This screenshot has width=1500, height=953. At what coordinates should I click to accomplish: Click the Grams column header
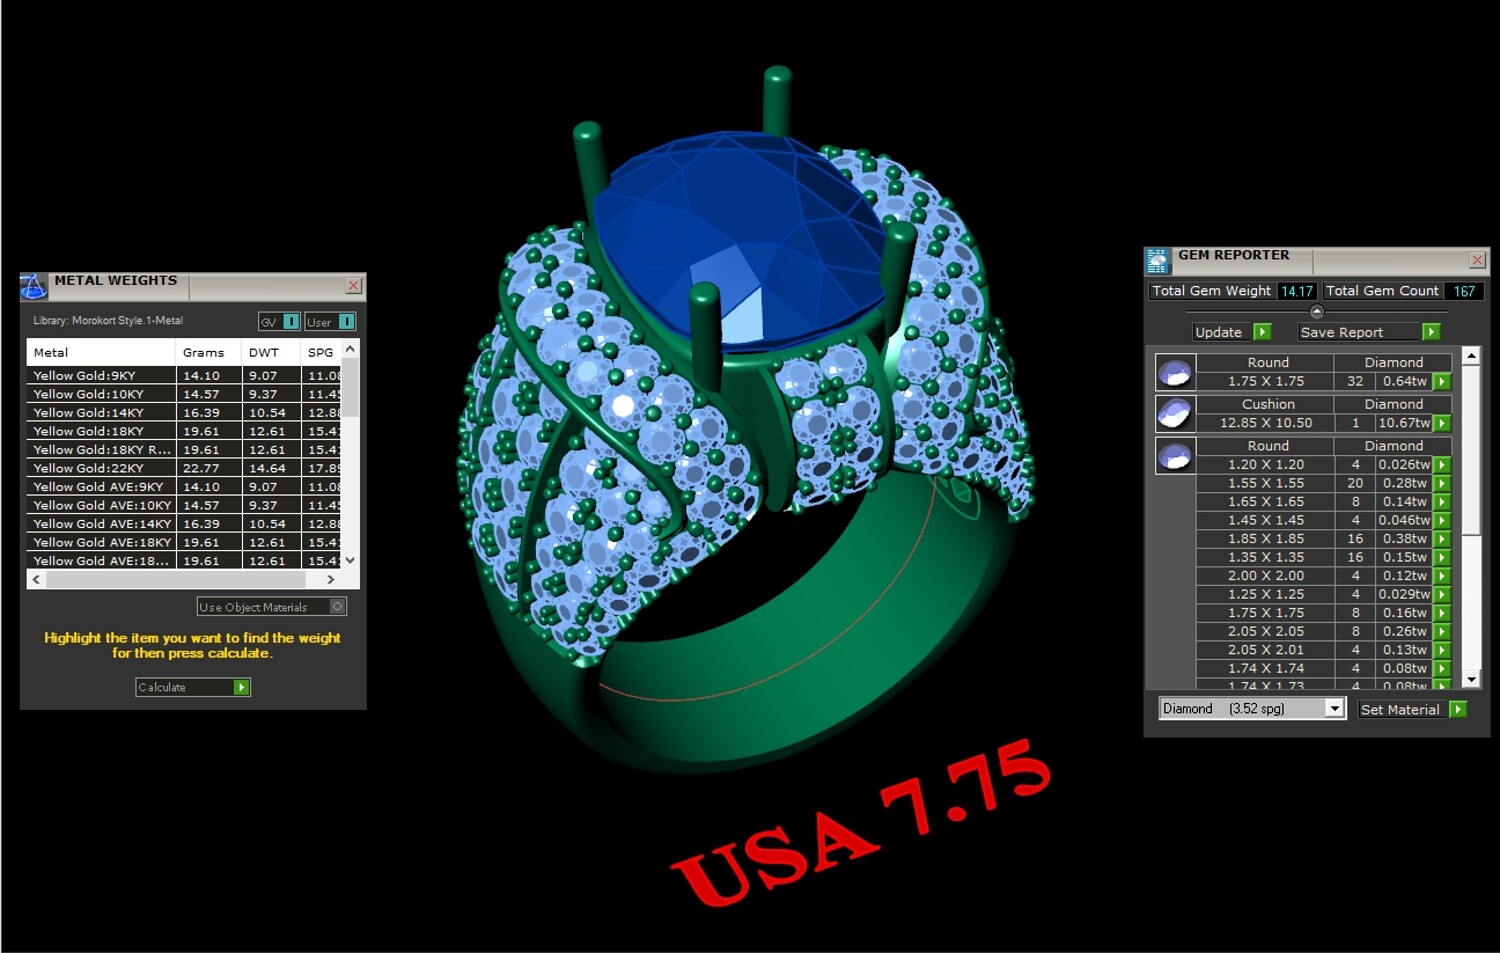208,353
